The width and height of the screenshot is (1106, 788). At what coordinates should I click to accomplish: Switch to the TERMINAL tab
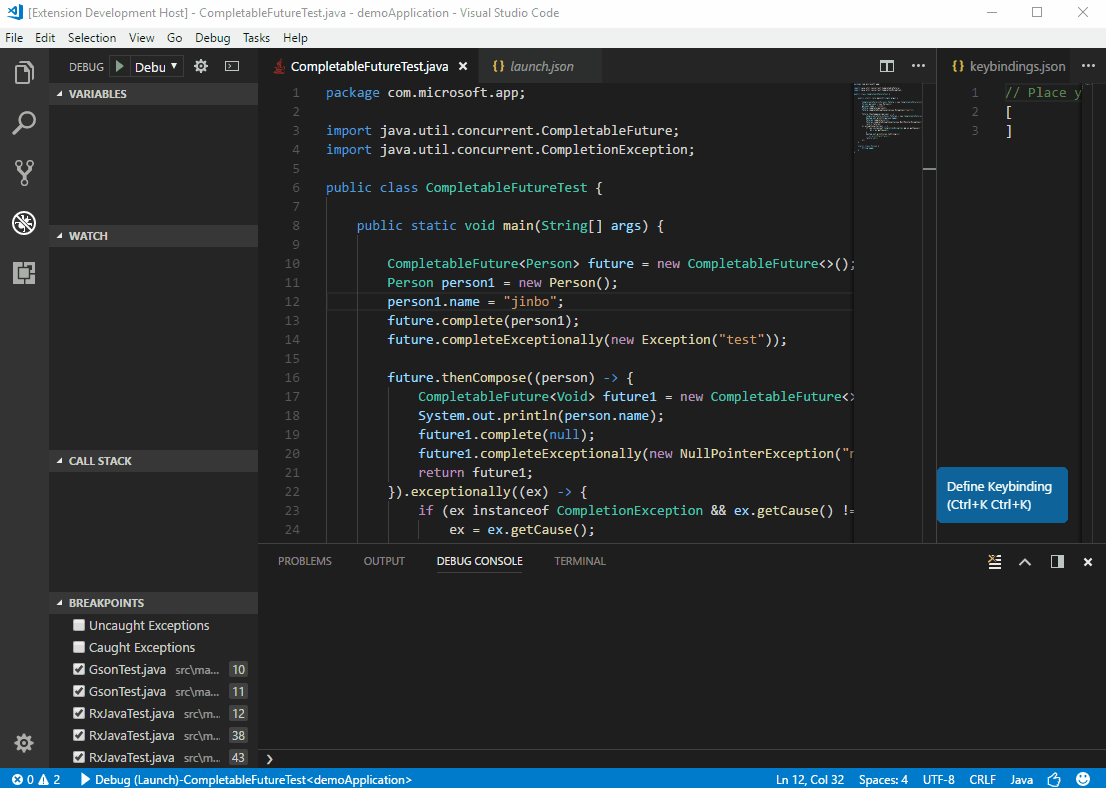pos(579,561)
